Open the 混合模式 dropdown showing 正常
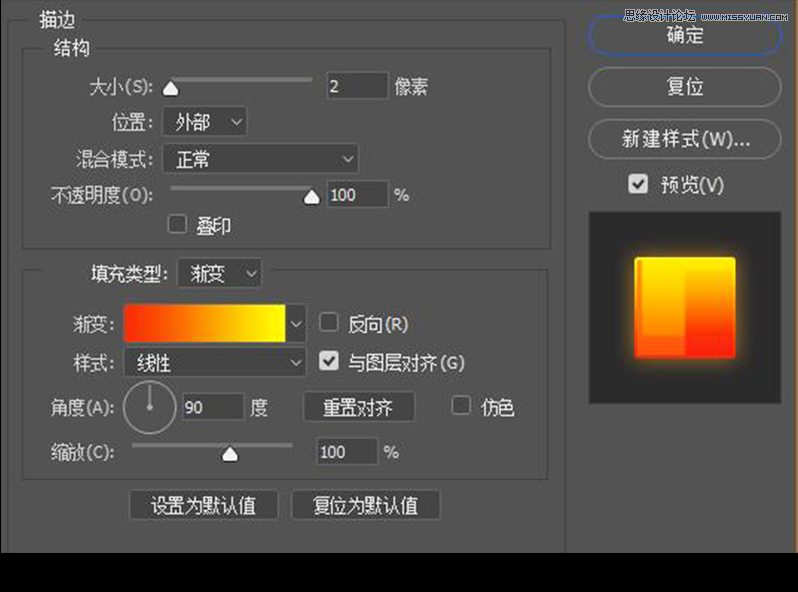 [x=261, y=159]
